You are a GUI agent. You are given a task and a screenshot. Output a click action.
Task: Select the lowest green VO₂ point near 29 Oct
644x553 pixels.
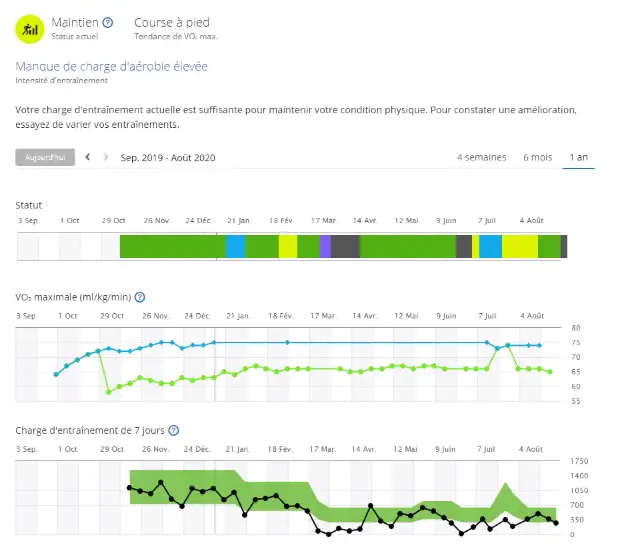tap(109, 391)
